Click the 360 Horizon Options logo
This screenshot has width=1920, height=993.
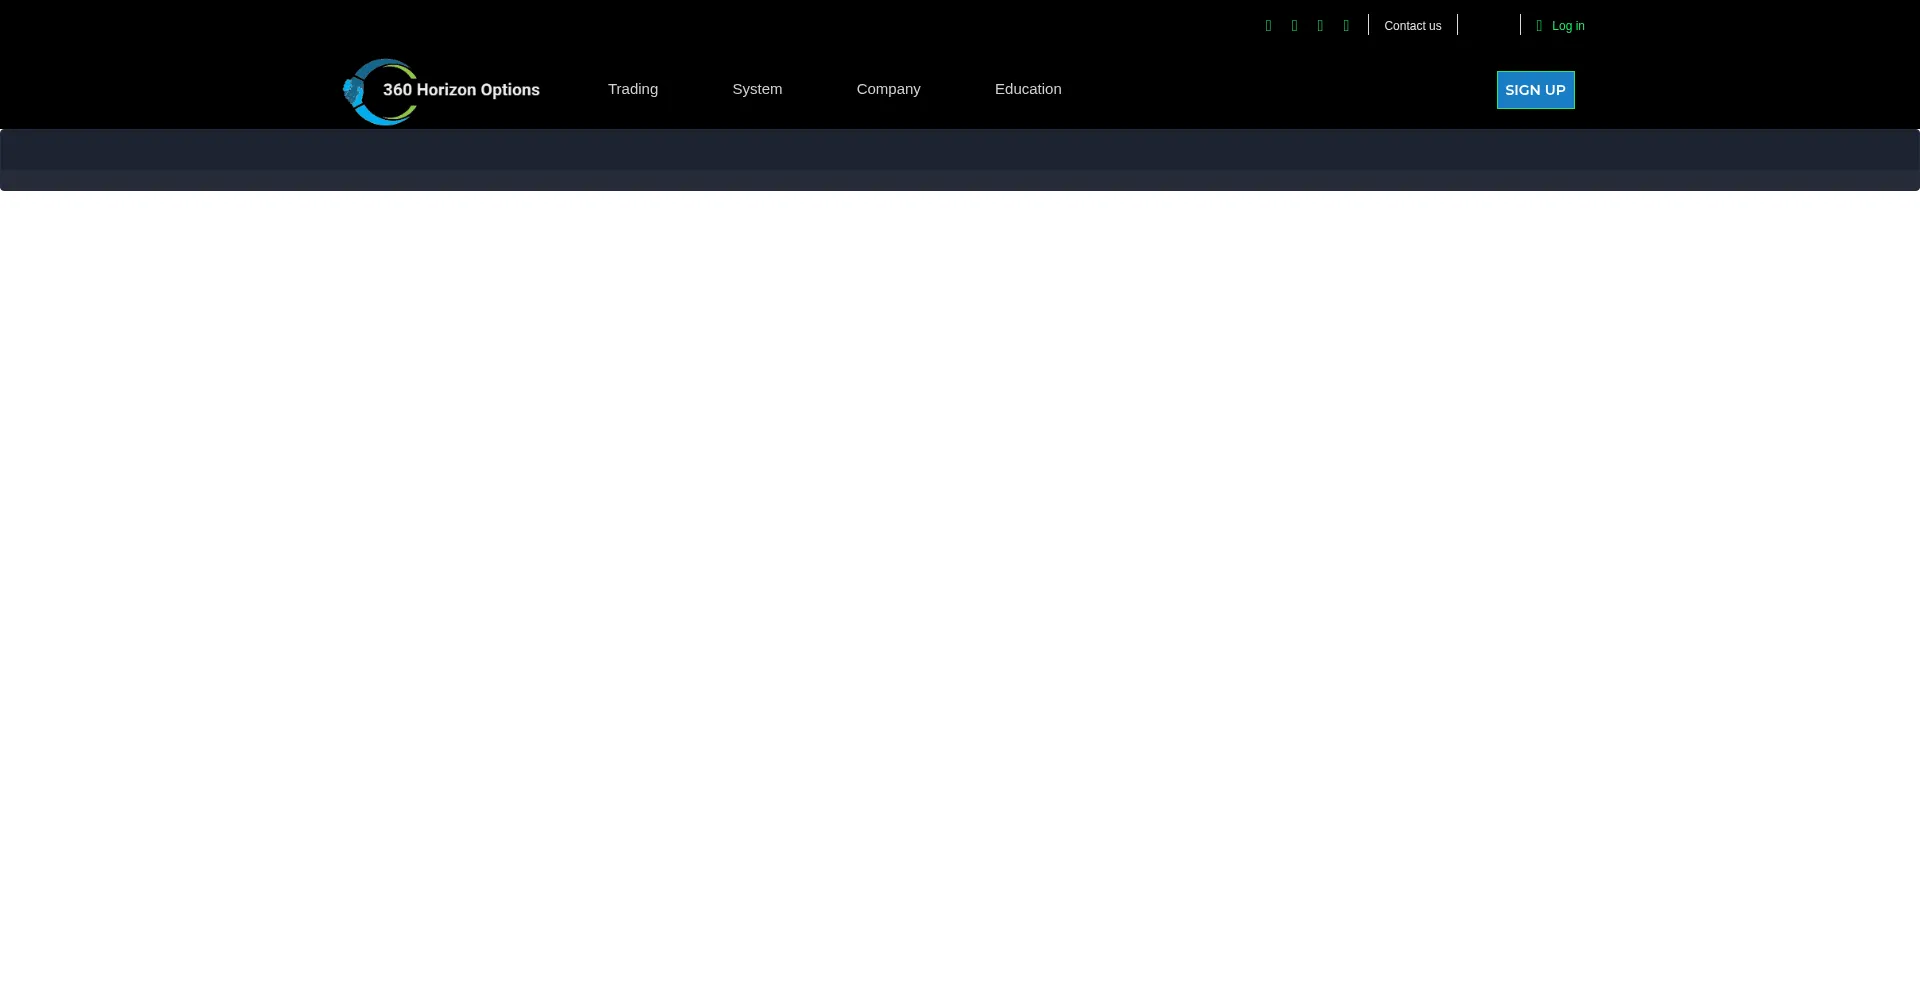pyautogui.click(x=441, y=91)
